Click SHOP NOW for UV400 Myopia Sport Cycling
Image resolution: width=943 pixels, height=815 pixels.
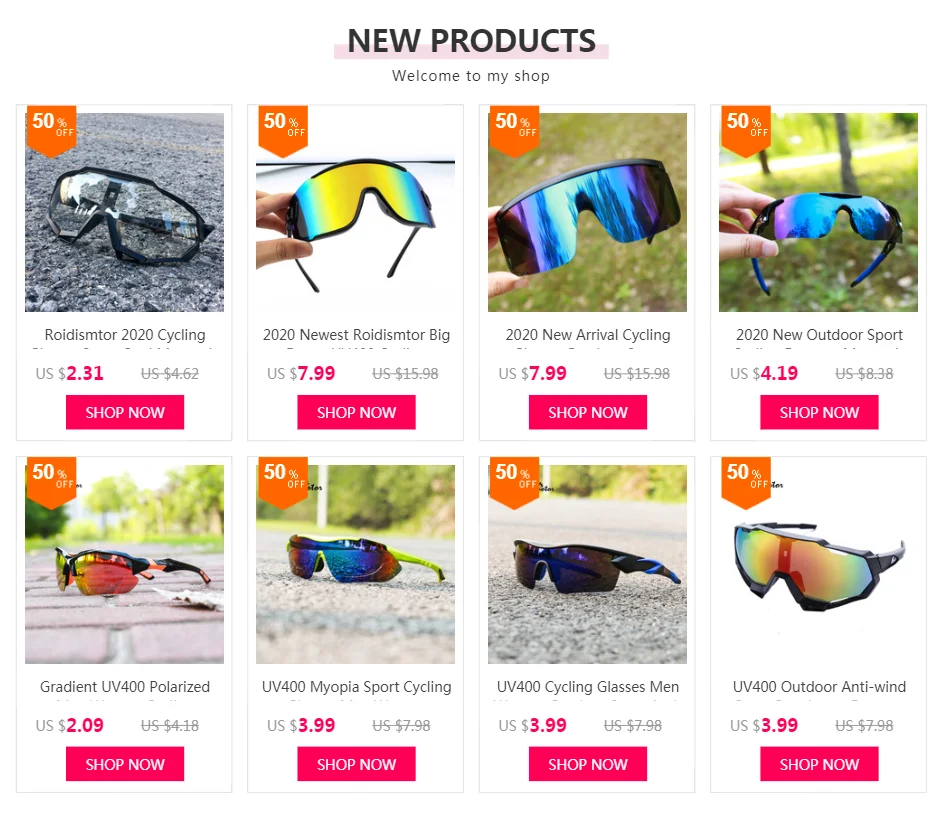coord(357,764)
